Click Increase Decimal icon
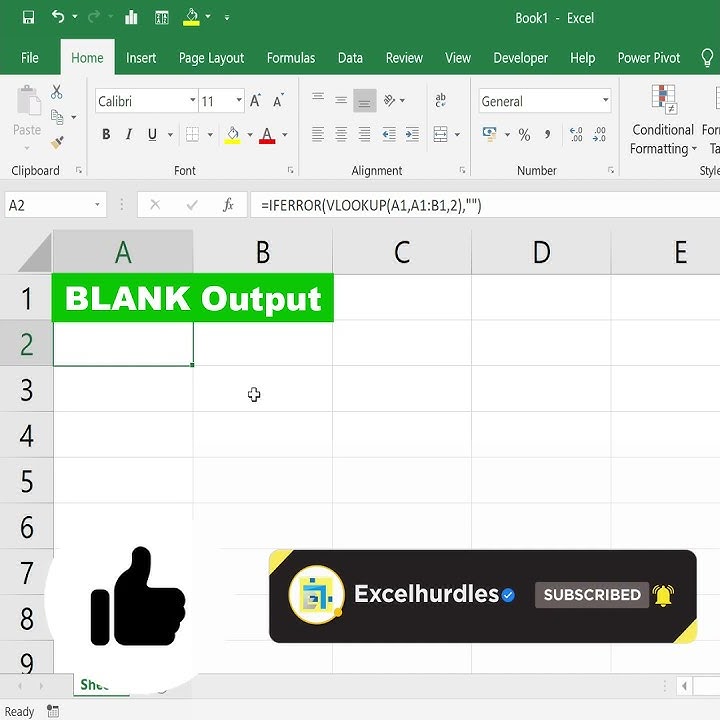 [576, 135]
